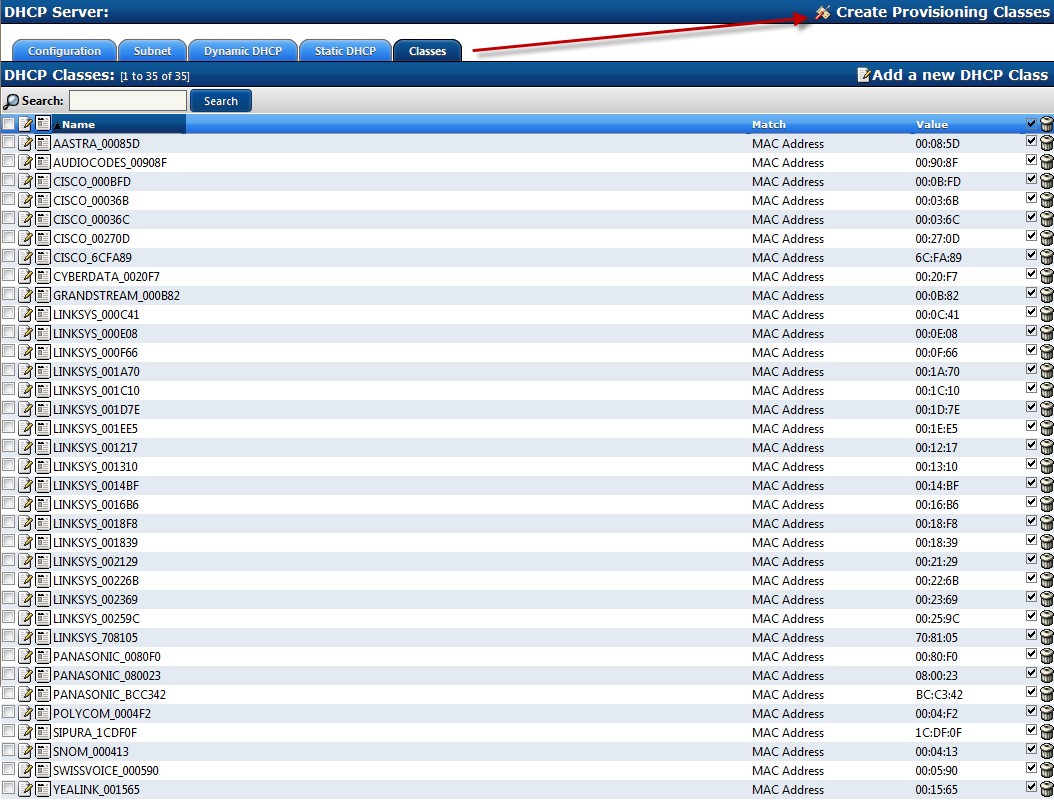Delete the CISCO_00036B class with trash icon

1047,200
